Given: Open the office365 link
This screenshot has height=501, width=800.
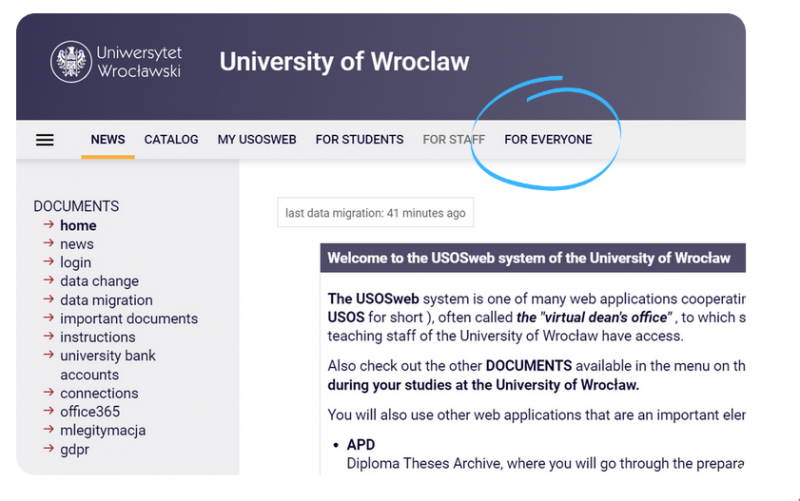Looking at the screenshot, I should [x=91, y=412].
